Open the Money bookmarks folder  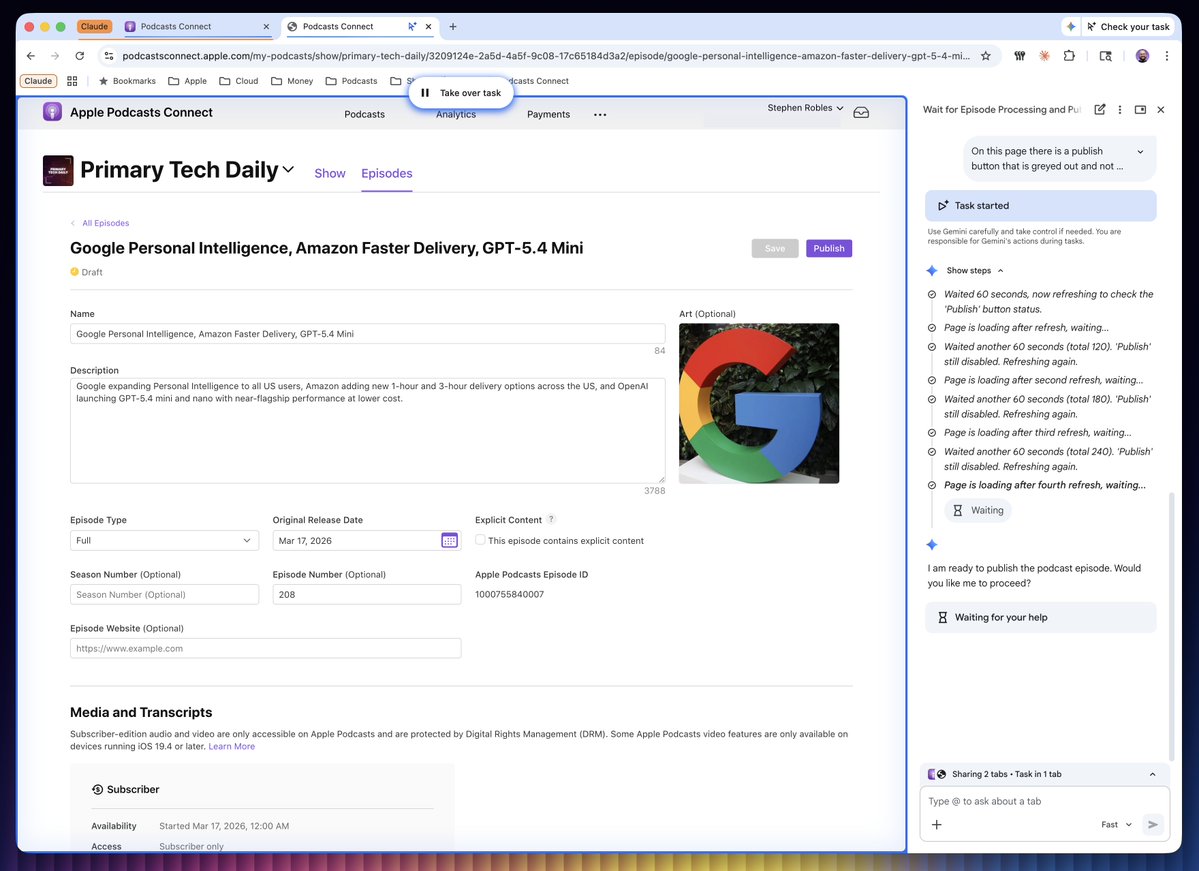(x=292, y=81)
